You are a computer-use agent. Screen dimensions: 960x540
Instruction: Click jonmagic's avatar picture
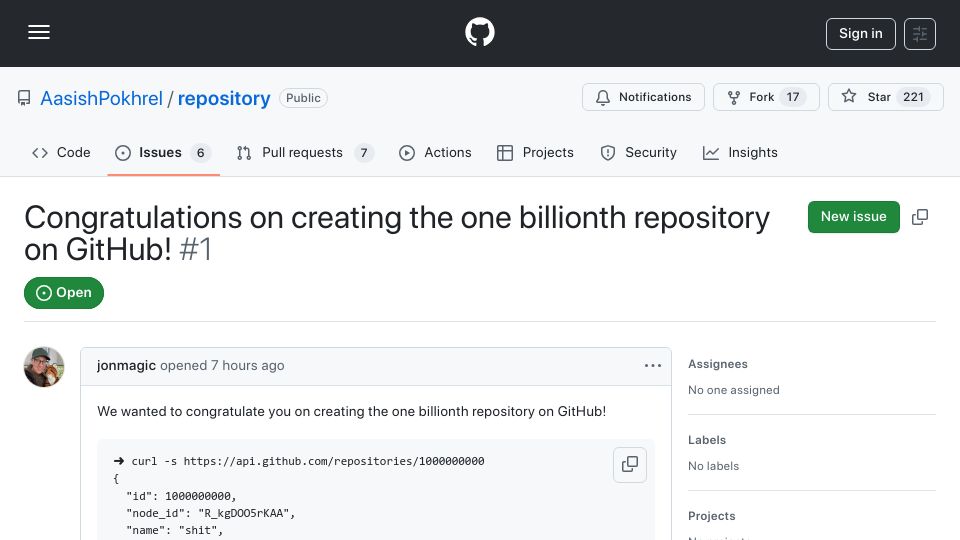point(44,367)
